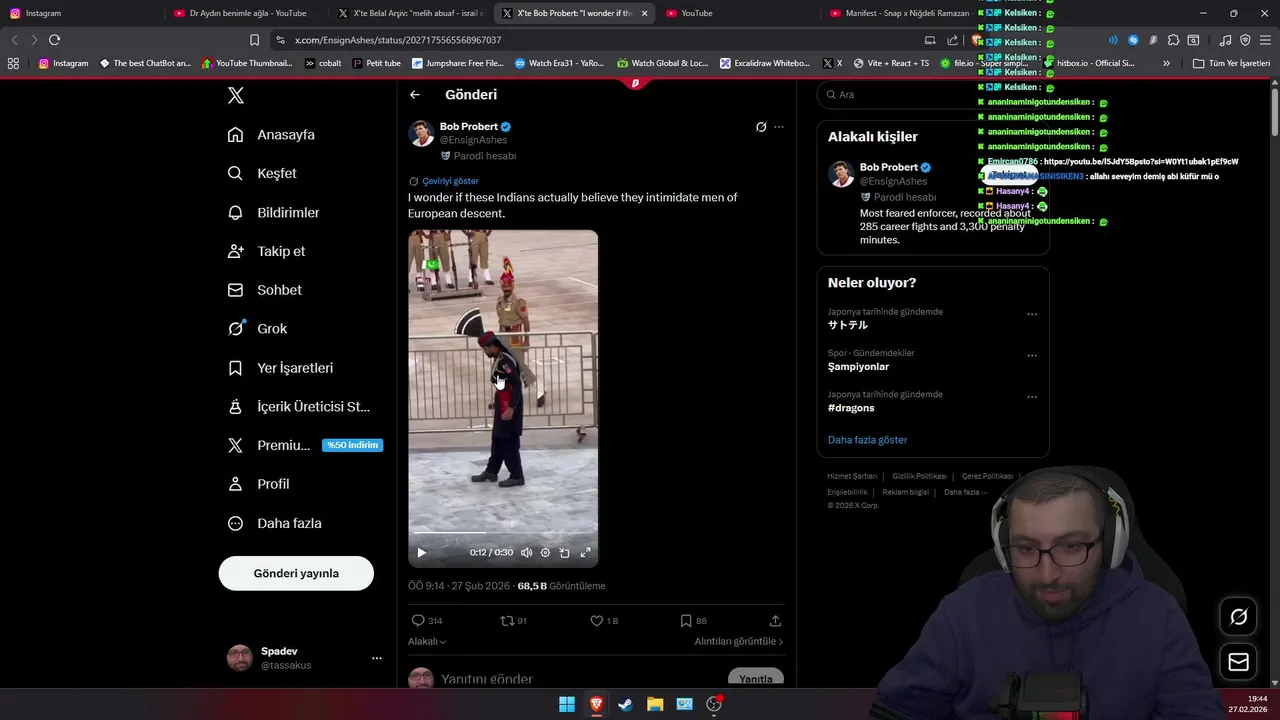Screen dimensions: 1280x720
Task: Show hidden bookmarks overflow chevron
Action: tap(1166, 63)
